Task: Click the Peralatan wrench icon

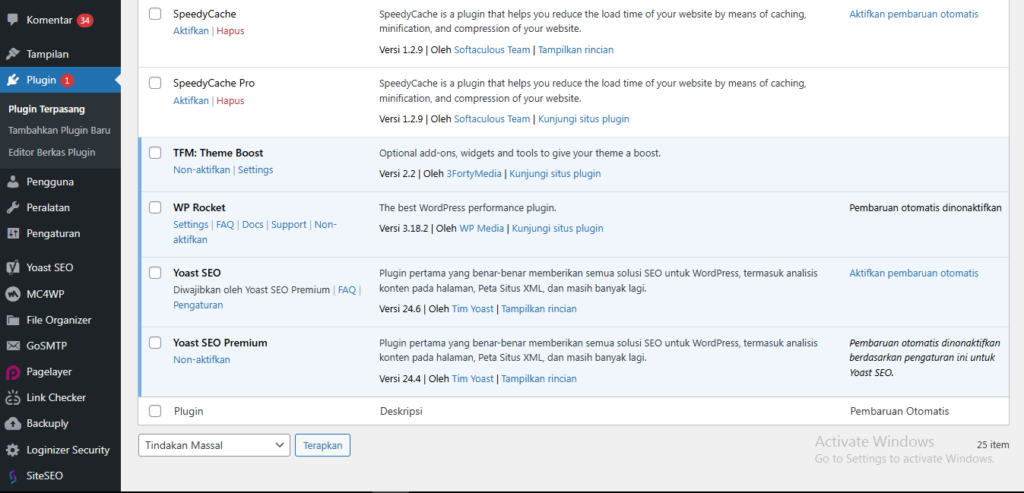Action: pos(12,208)
